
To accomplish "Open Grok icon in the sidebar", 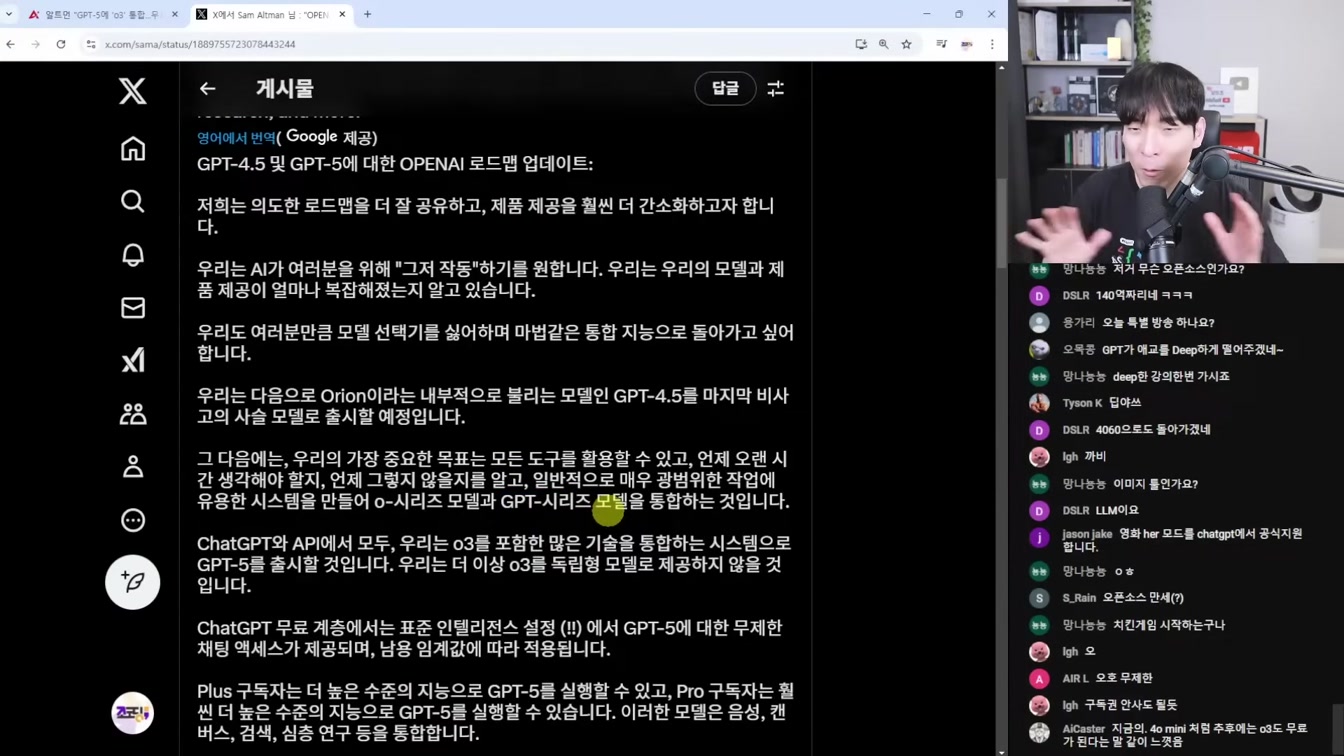I will pos(132,361).
